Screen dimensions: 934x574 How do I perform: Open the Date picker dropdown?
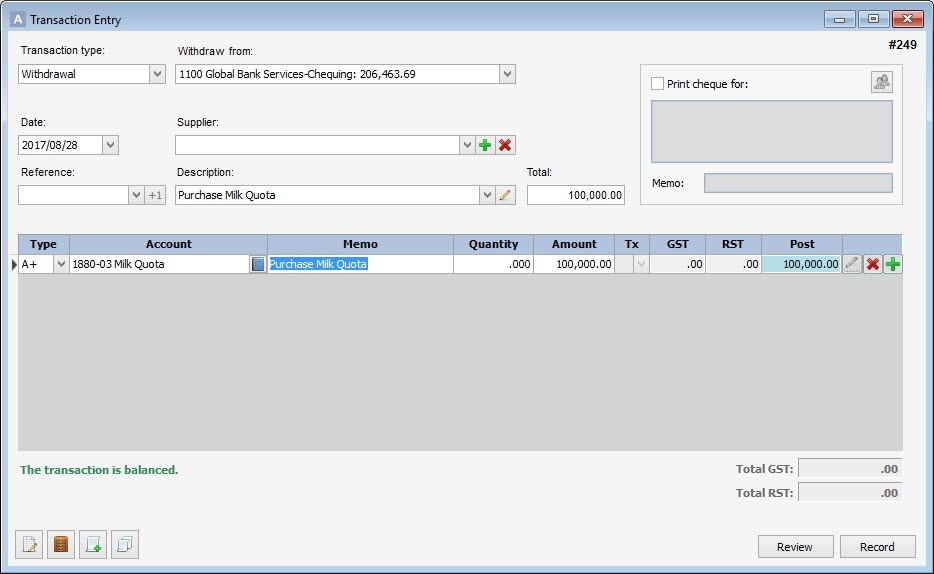110,145
